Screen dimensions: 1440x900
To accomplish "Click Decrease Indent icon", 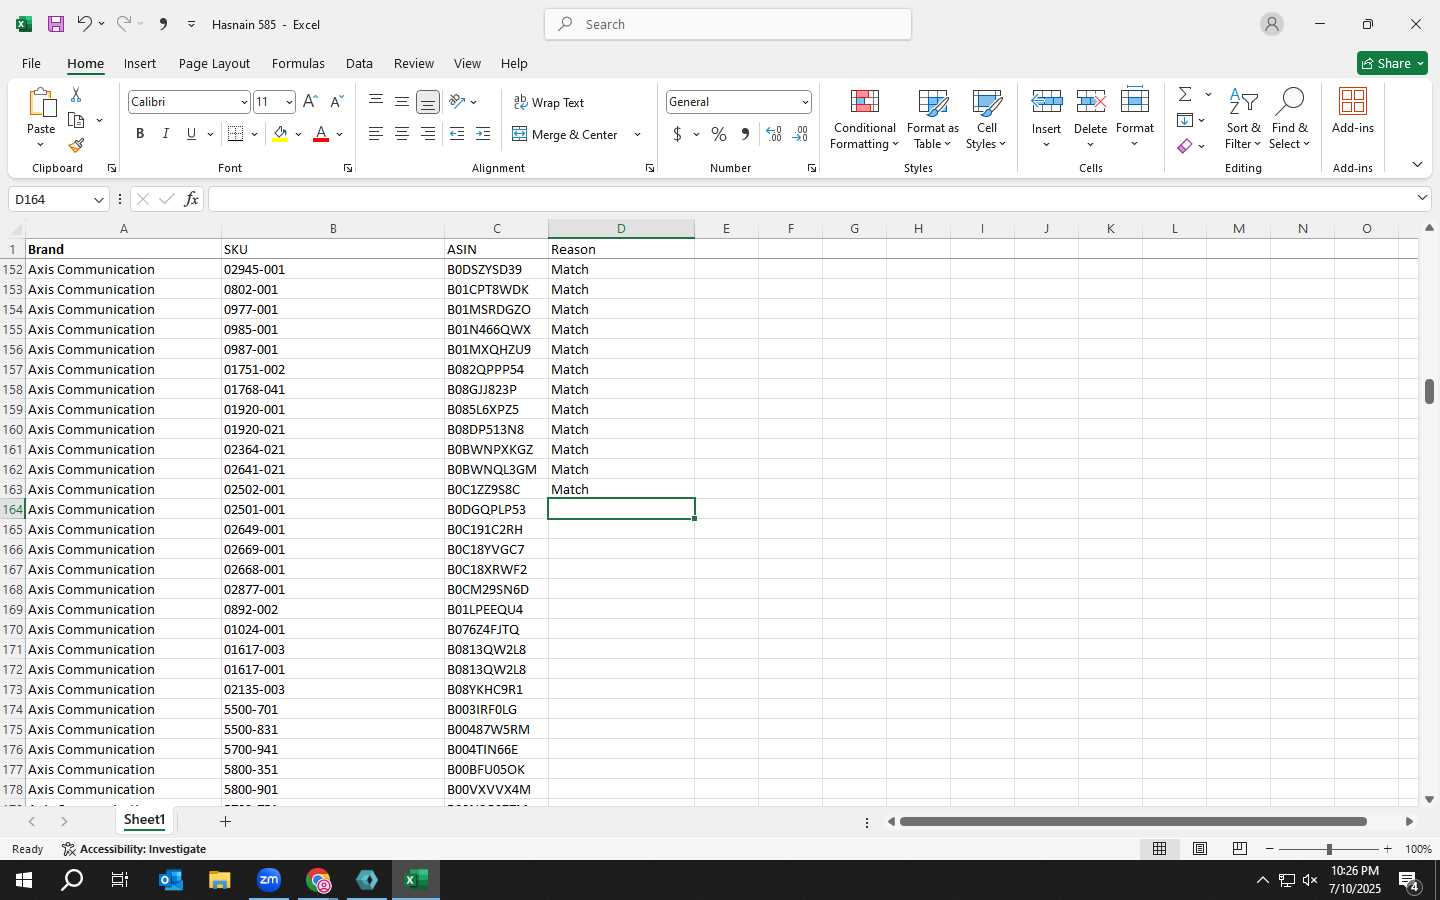I will pos(457,134).
